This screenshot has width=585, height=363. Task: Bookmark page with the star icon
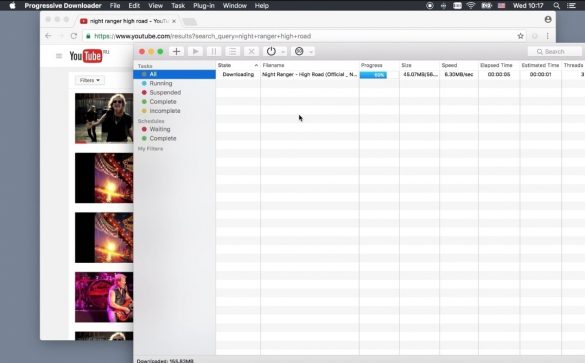[x=520, y=36]
